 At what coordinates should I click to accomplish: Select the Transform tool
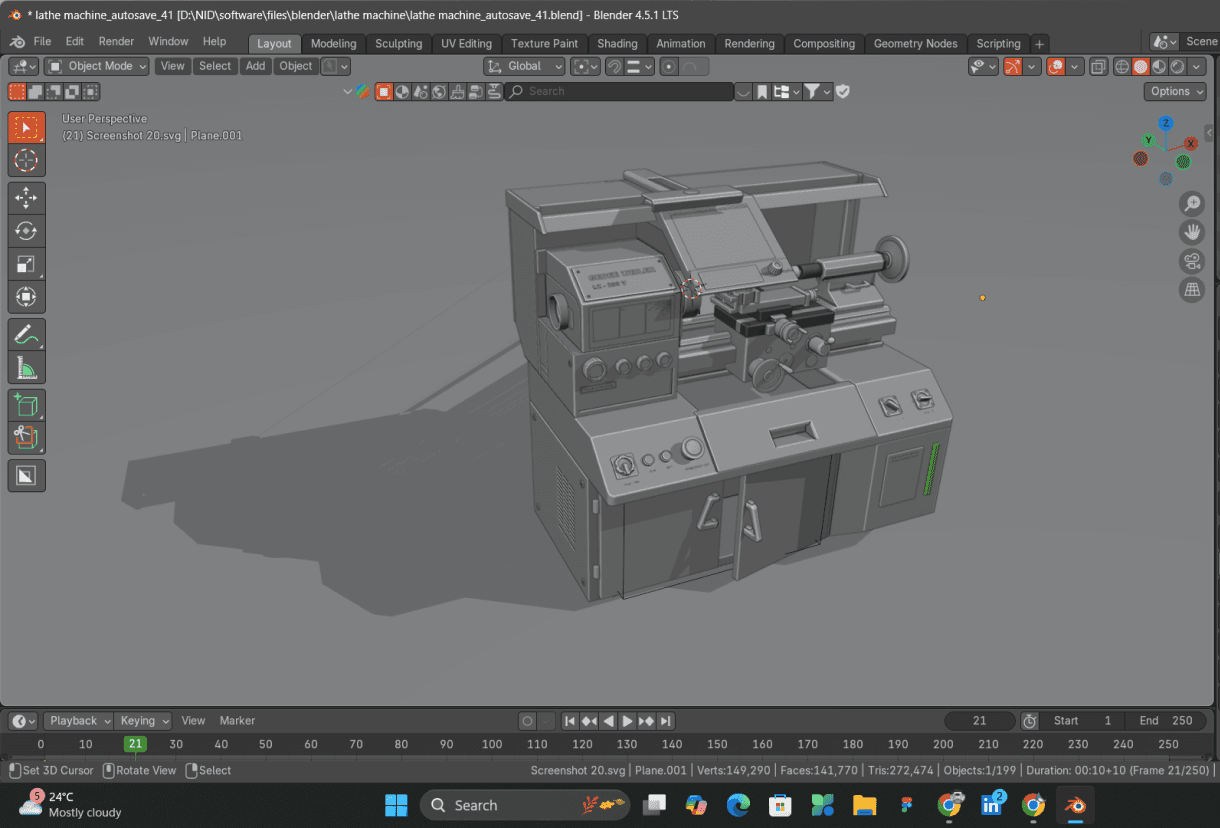(27, 297)
